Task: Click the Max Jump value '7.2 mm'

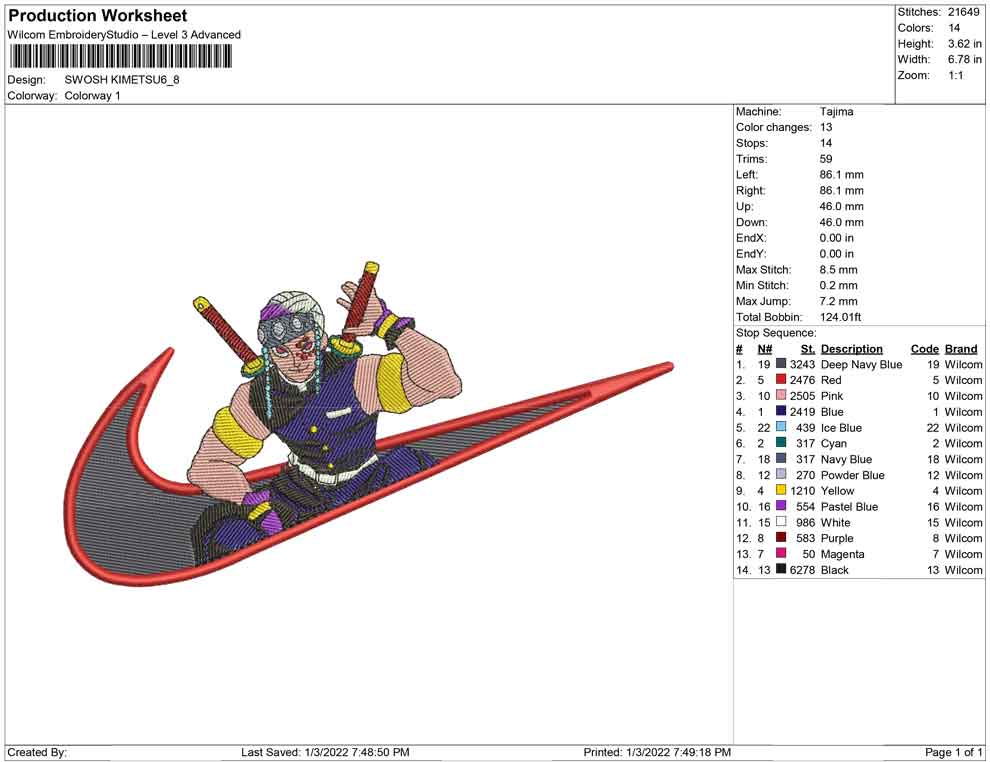Action: click(838, 301)
